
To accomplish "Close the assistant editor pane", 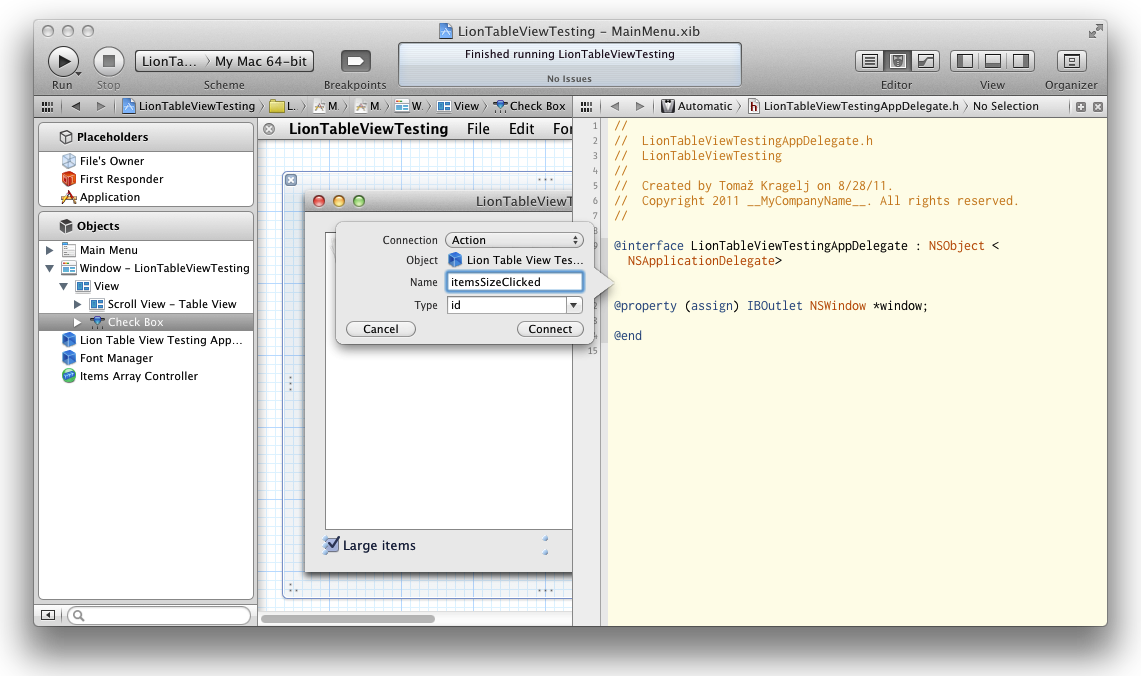I will (x=1098, y=107).
